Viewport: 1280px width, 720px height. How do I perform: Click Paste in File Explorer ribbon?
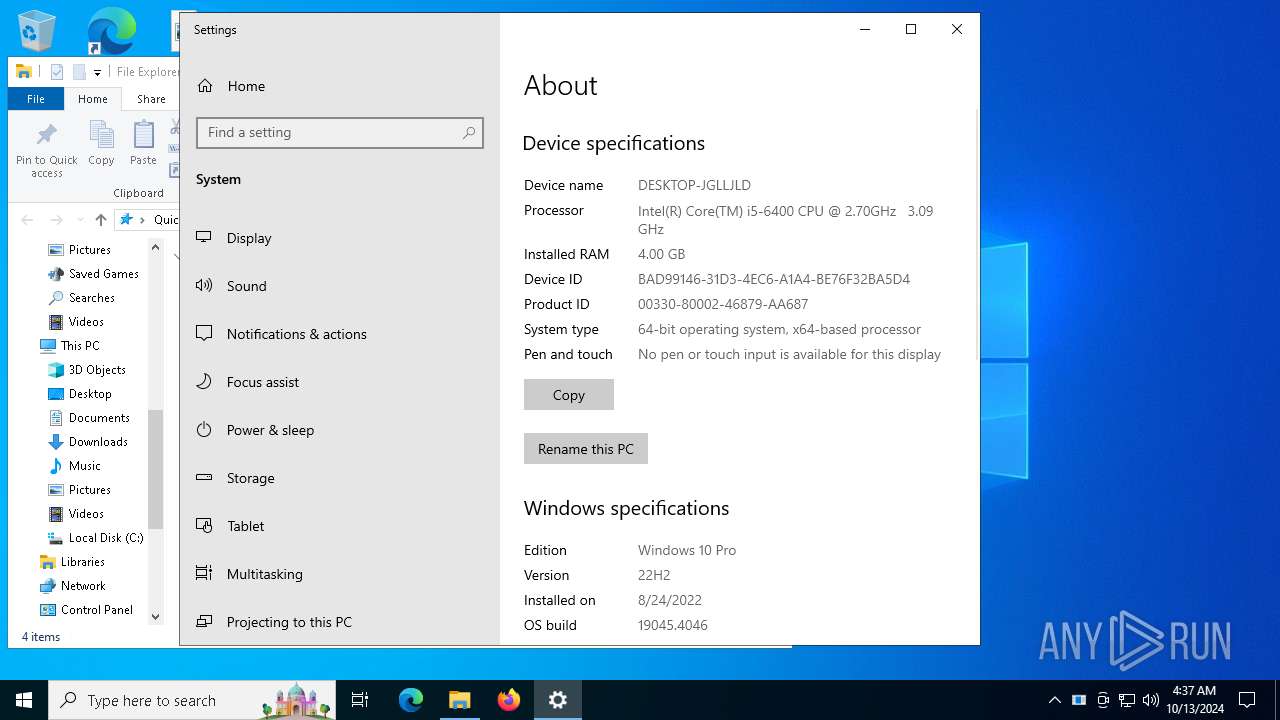[x=143, y=144]
